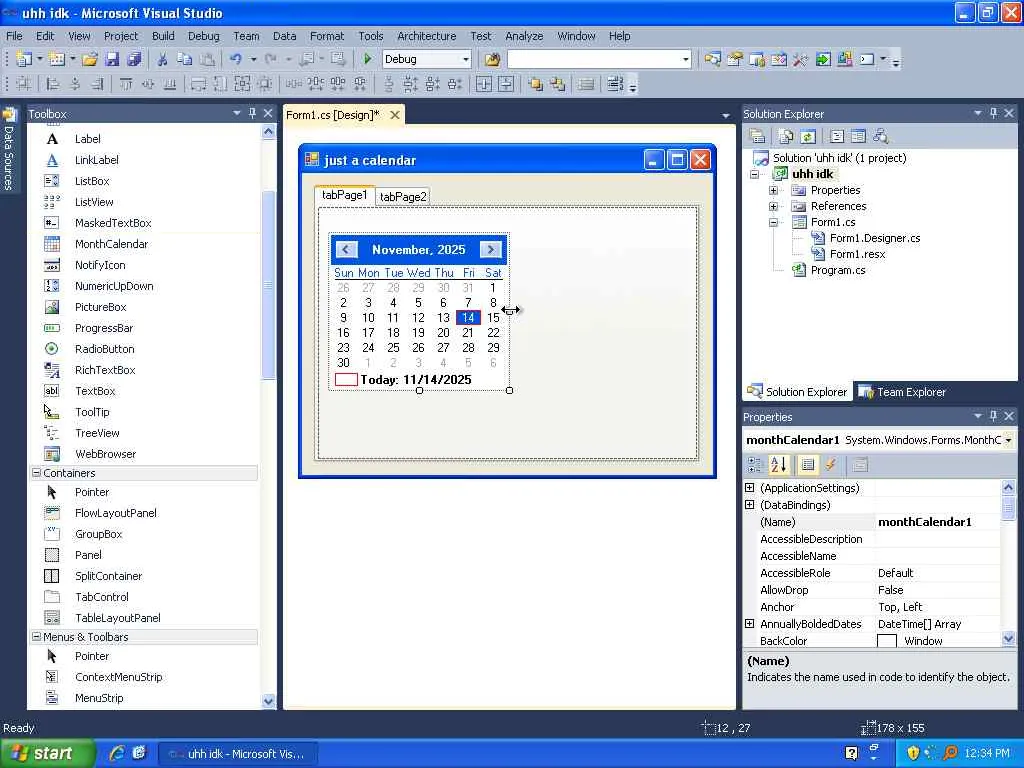Collapse the Containers toolbox group
The image size is (1024, 768).
click(37, 473)
